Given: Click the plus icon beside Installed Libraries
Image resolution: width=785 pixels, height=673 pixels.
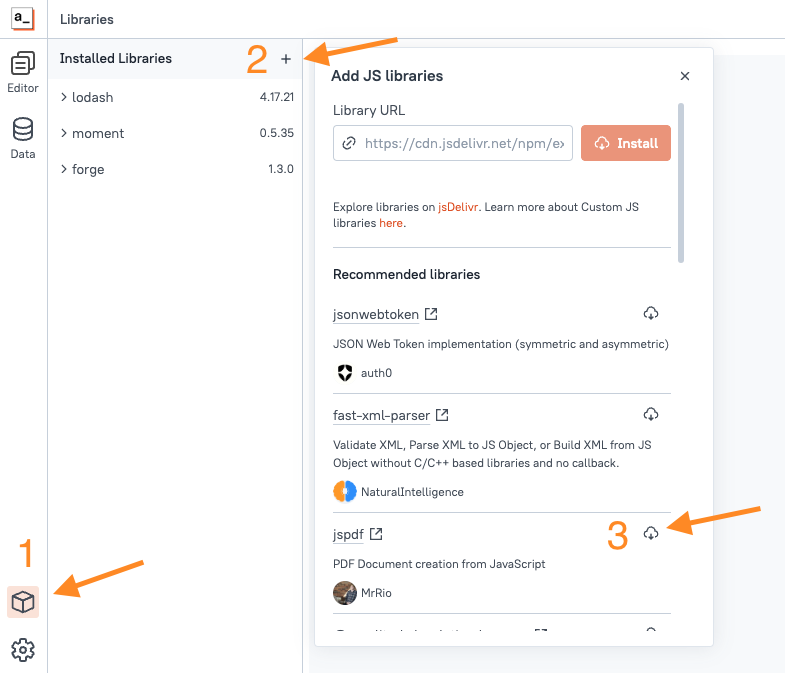Looking at the screenshot, I should (x=286, y=59).
